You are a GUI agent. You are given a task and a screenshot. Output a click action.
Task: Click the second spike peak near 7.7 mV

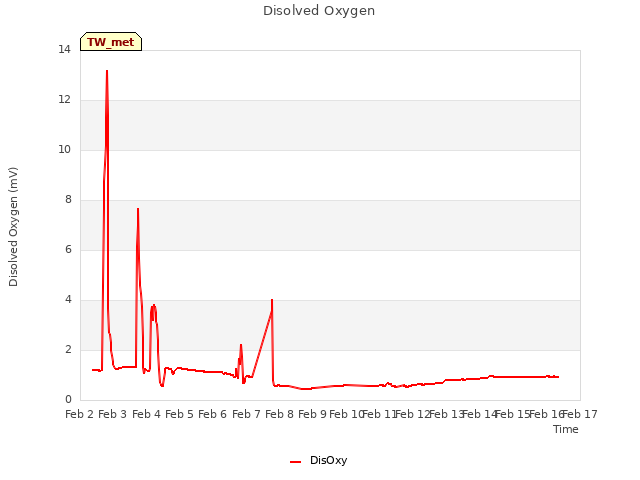[138, 209]
